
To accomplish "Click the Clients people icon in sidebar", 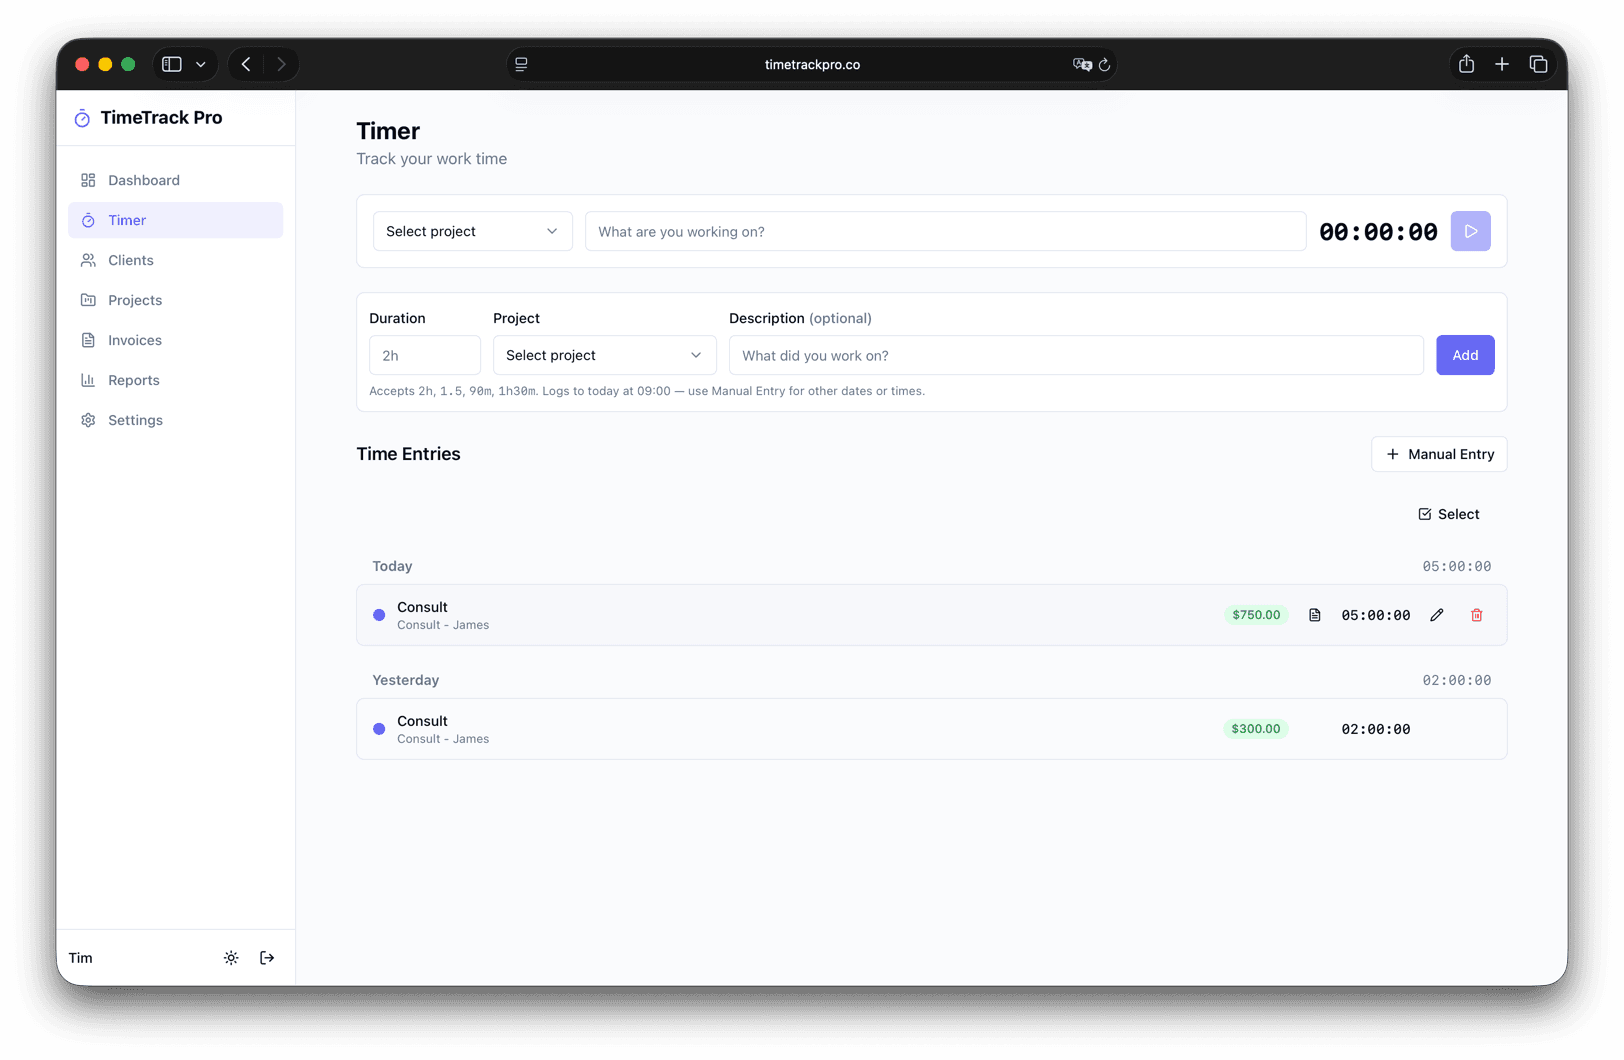I will point(88,260).
